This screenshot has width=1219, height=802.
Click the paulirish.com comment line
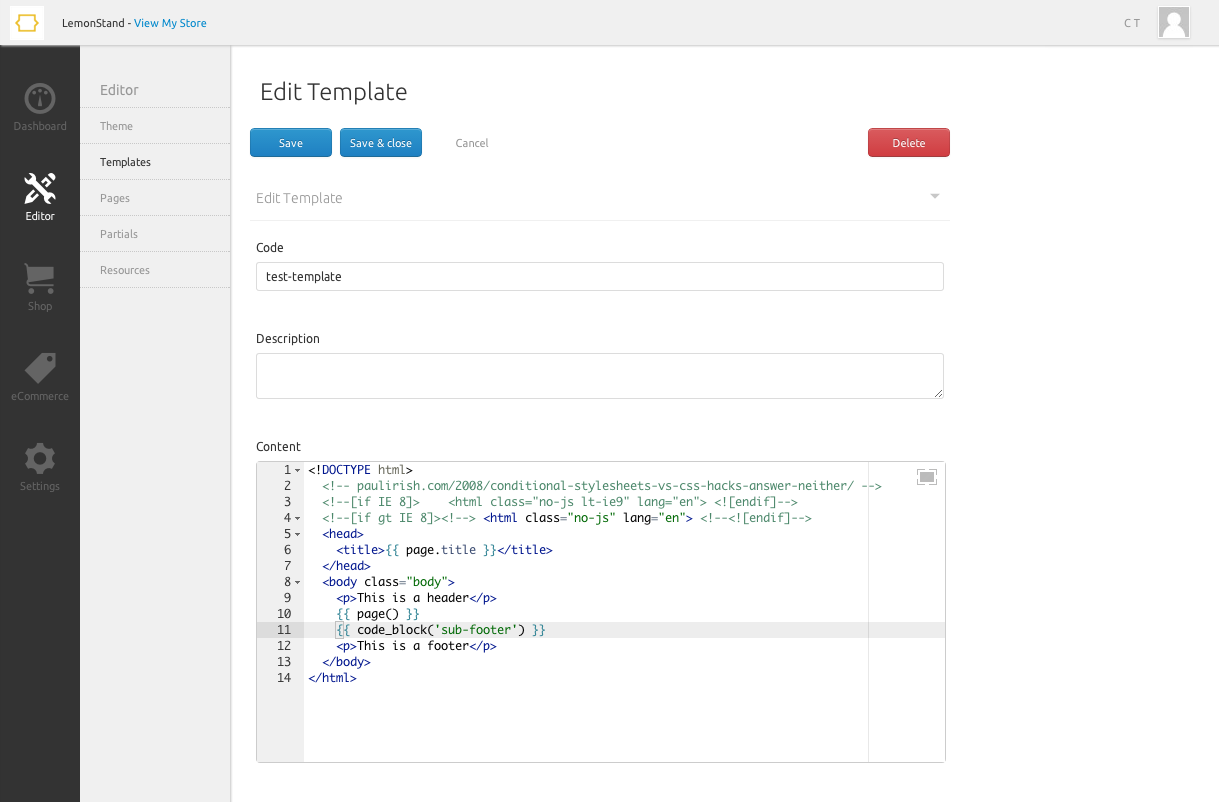click(x=602, y=486)
